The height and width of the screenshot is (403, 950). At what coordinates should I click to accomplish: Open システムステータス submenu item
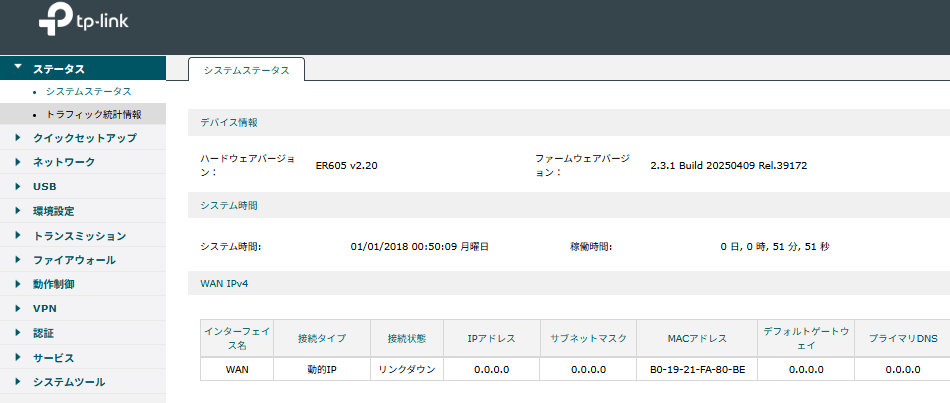88,92
